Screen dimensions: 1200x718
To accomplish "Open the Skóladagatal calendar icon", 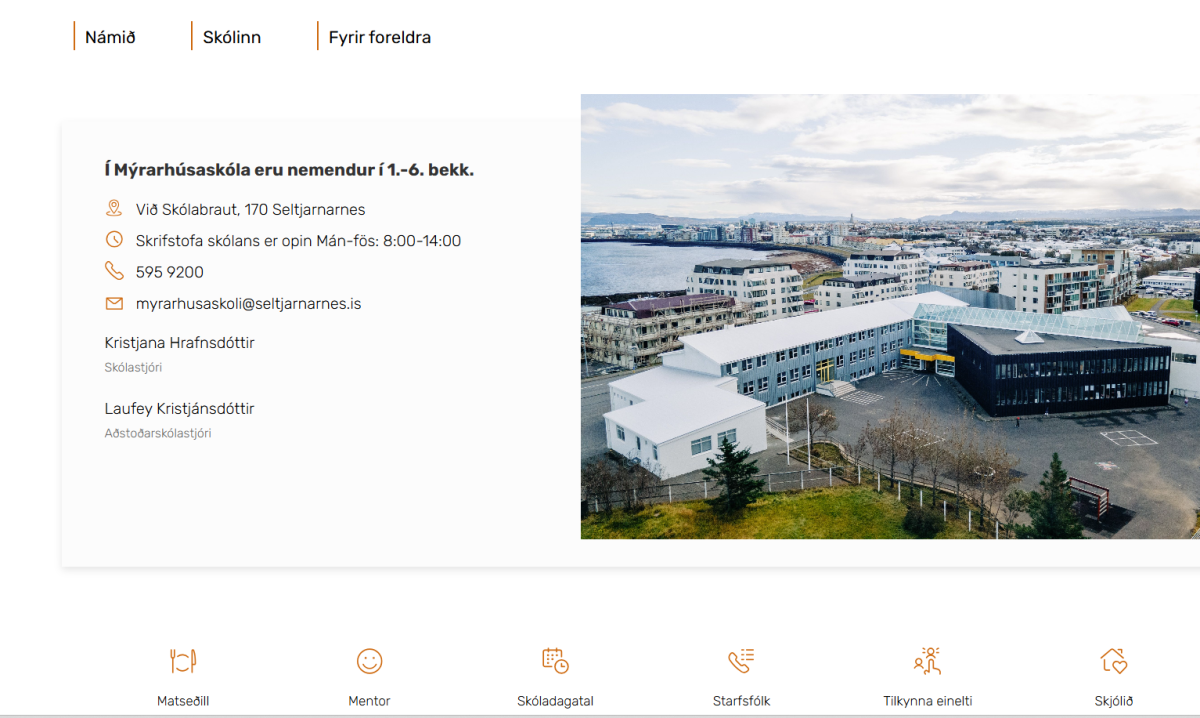I will click(555, 661).
